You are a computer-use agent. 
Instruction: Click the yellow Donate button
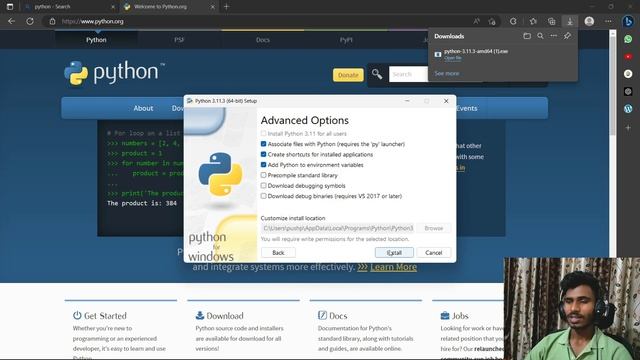click(348, 75)
